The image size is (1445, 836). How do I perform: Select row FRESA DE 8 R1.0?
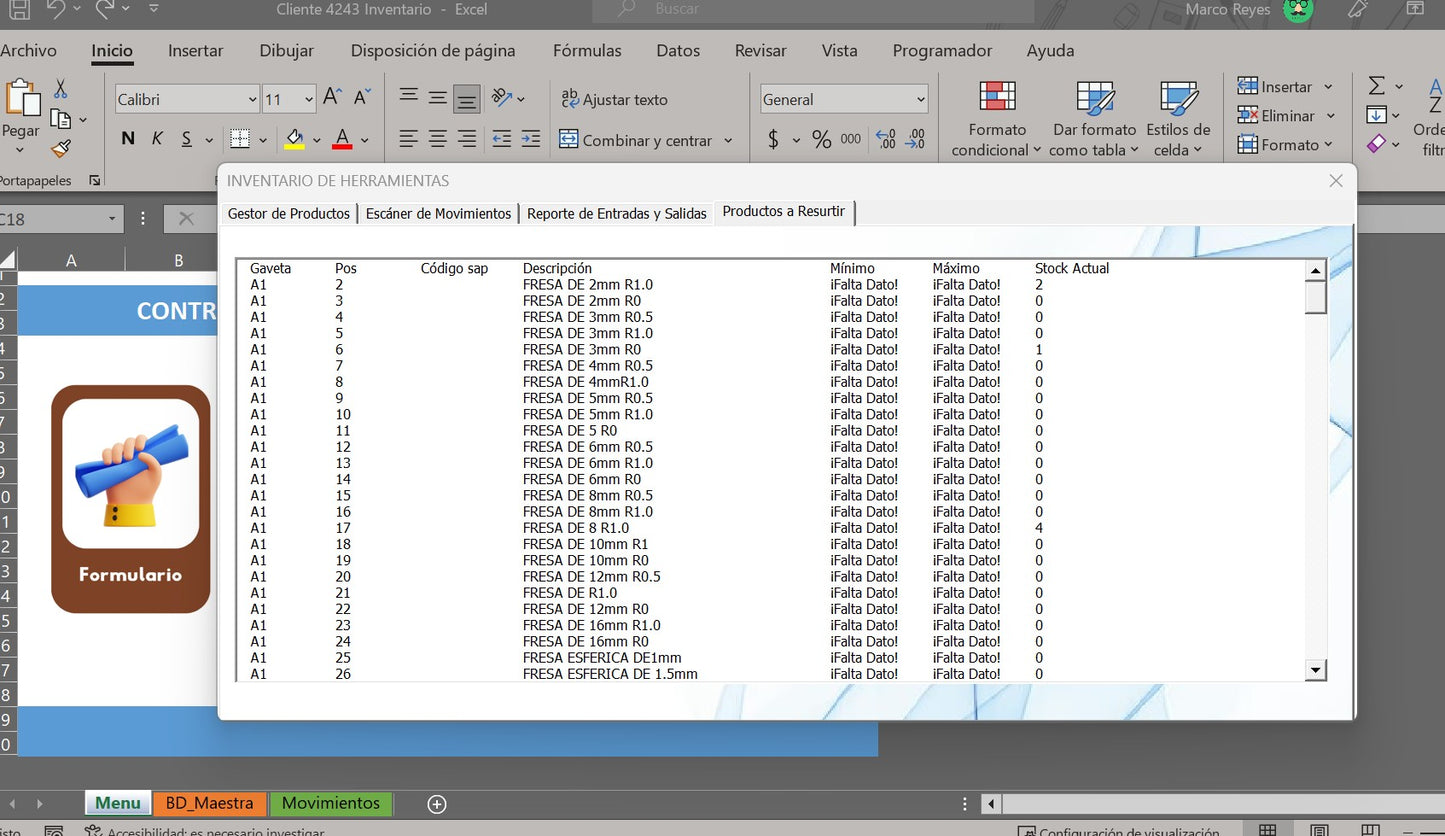click(x=771, y=528)
